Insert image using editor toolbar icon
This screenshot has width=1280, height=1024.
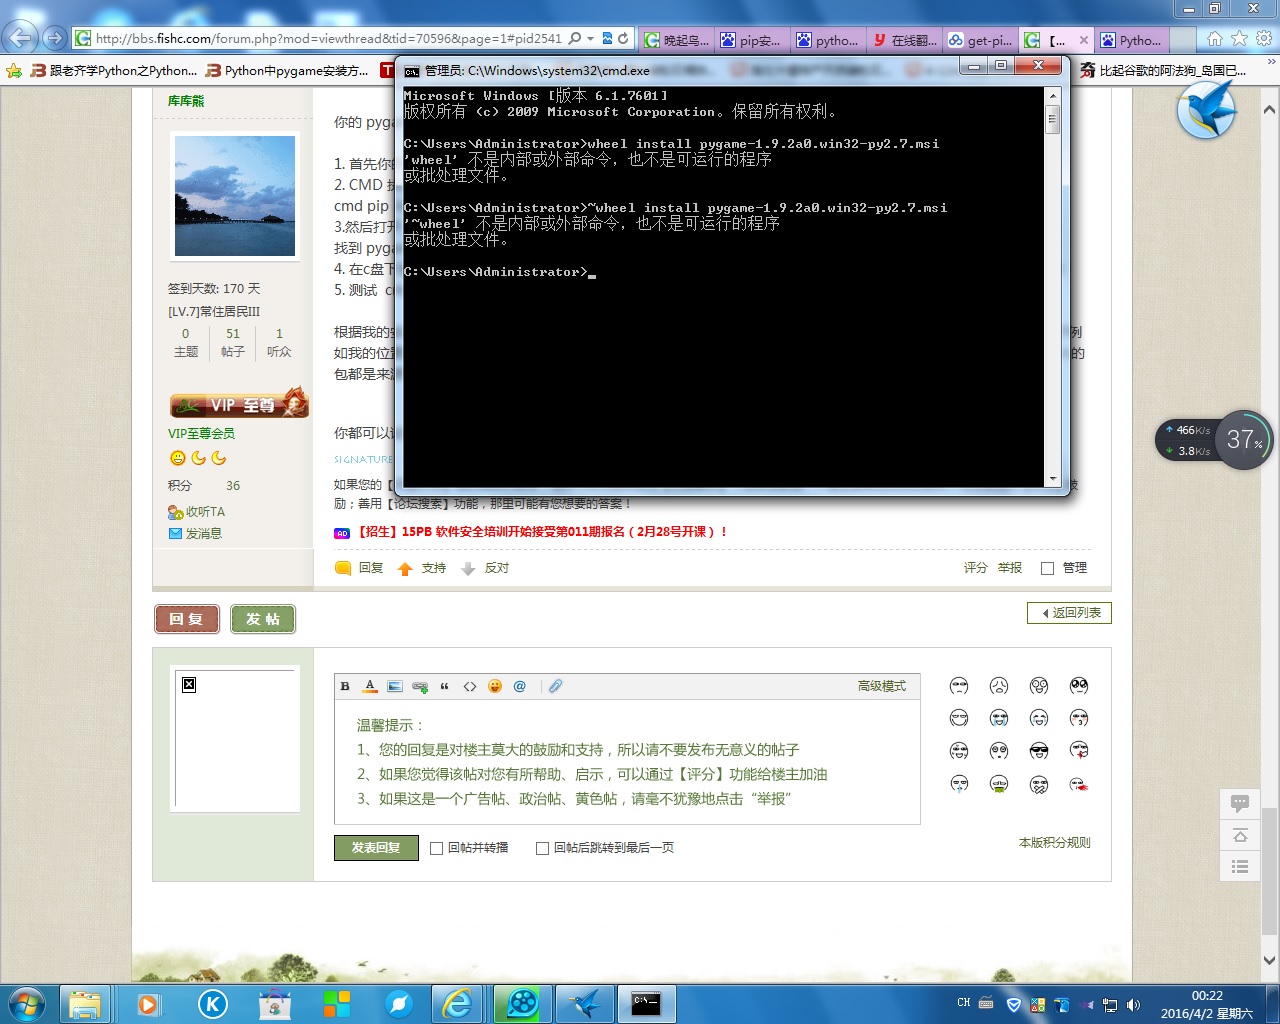coord(395,686)
